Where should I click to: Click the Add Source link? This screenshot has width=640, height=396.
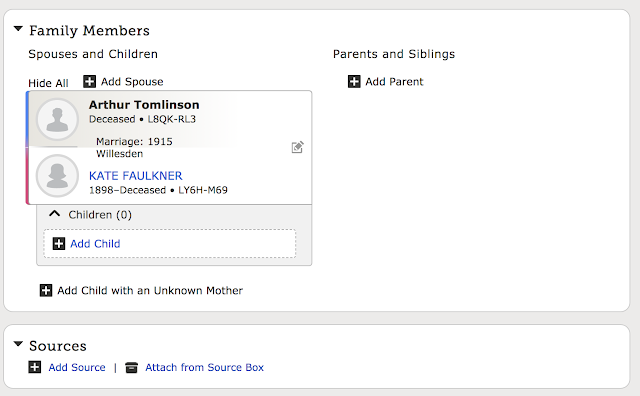coord(77,367)
